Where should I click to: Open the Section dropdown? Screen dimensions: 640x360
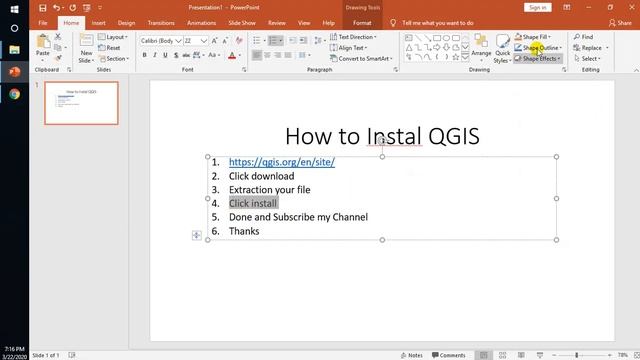click(114, 59)
